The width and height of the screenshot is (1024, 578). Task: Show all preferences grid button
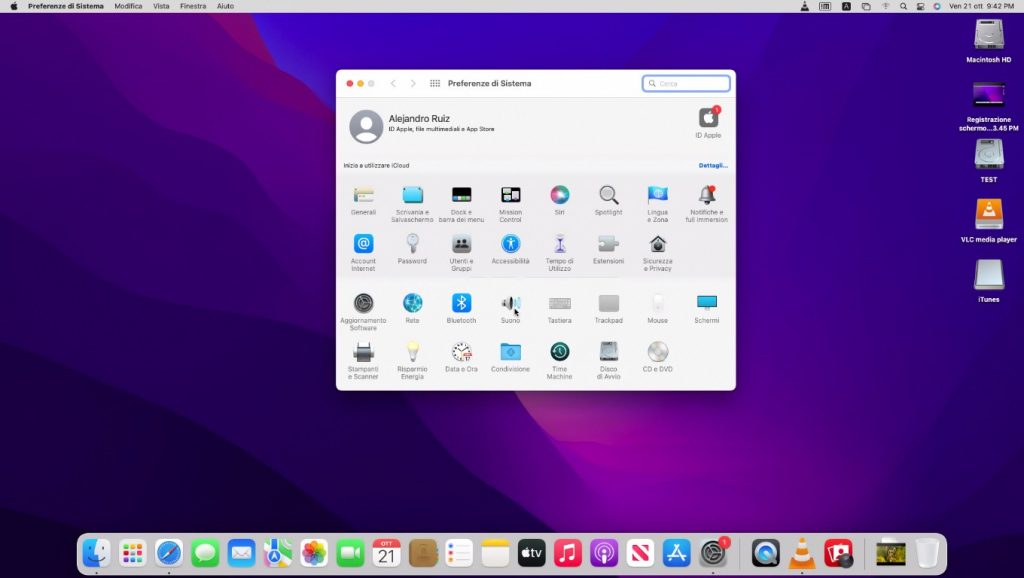click(x=435, y=84)
